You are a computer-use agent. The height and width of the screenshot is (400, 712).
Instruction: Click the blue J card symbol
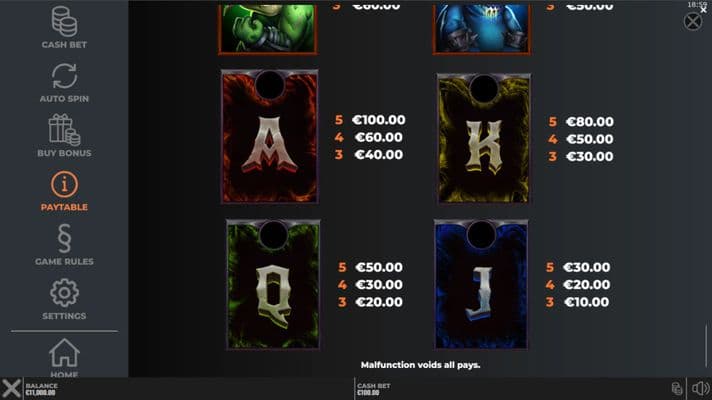[x=481, y=284]
